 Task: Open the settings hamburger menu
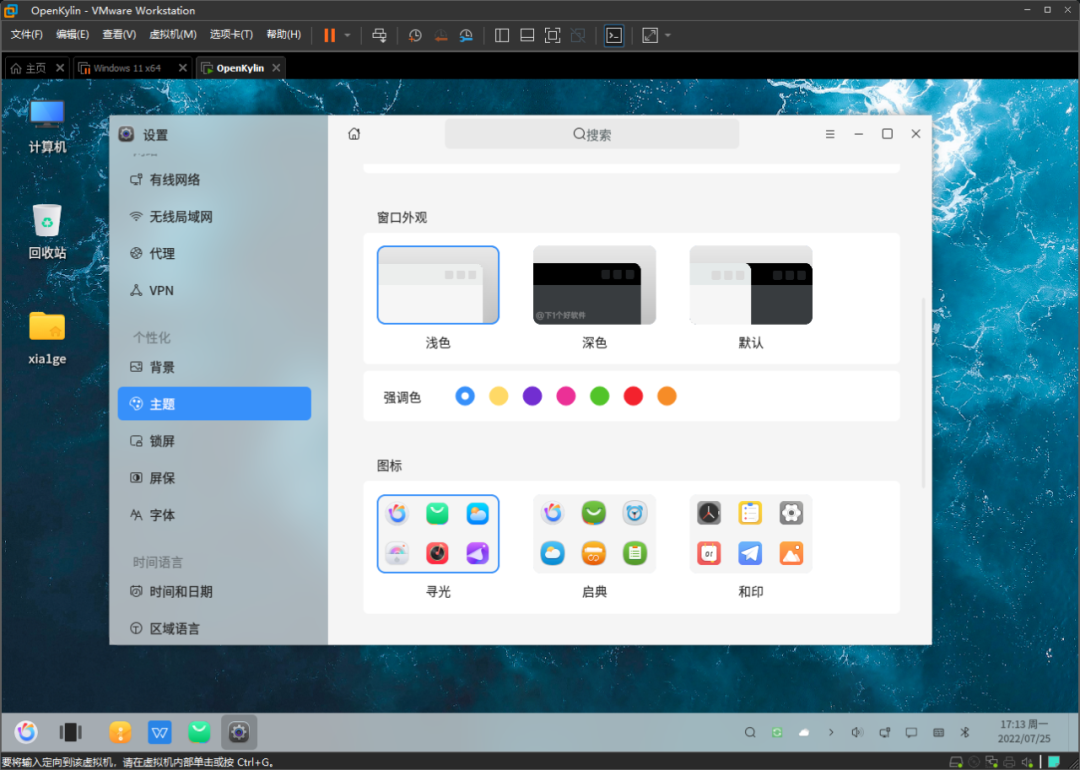pyautogui.click(x=830, y=132)
